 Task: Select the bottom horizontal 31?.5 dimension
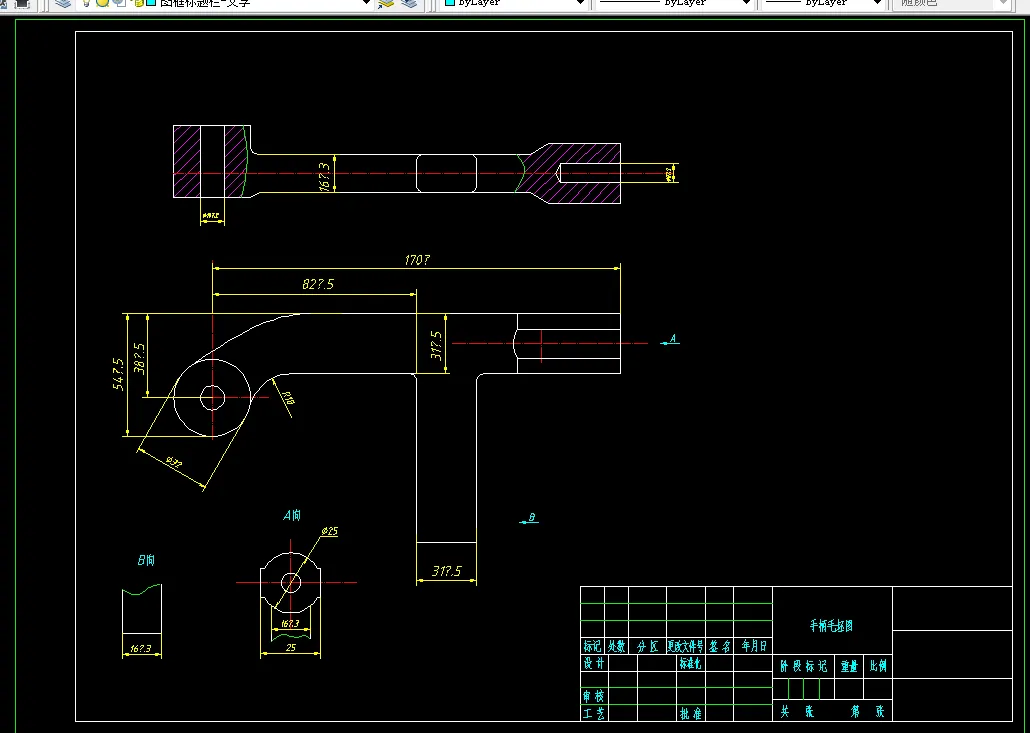click(447, 571)
